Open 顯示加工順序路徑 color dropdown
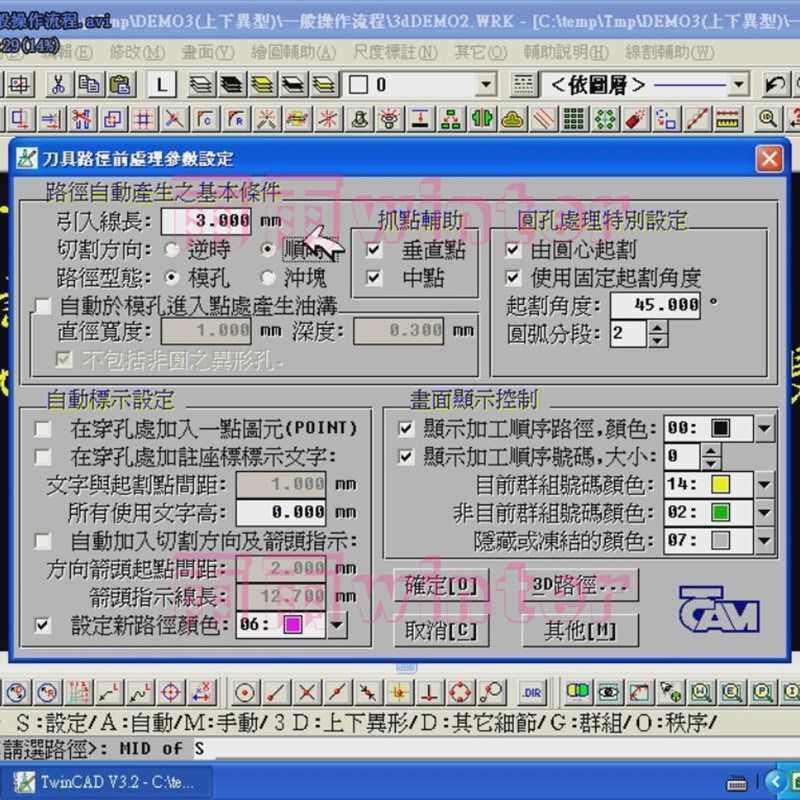The width and height of the screenshot is (800, 800). [x=764, y=428]
